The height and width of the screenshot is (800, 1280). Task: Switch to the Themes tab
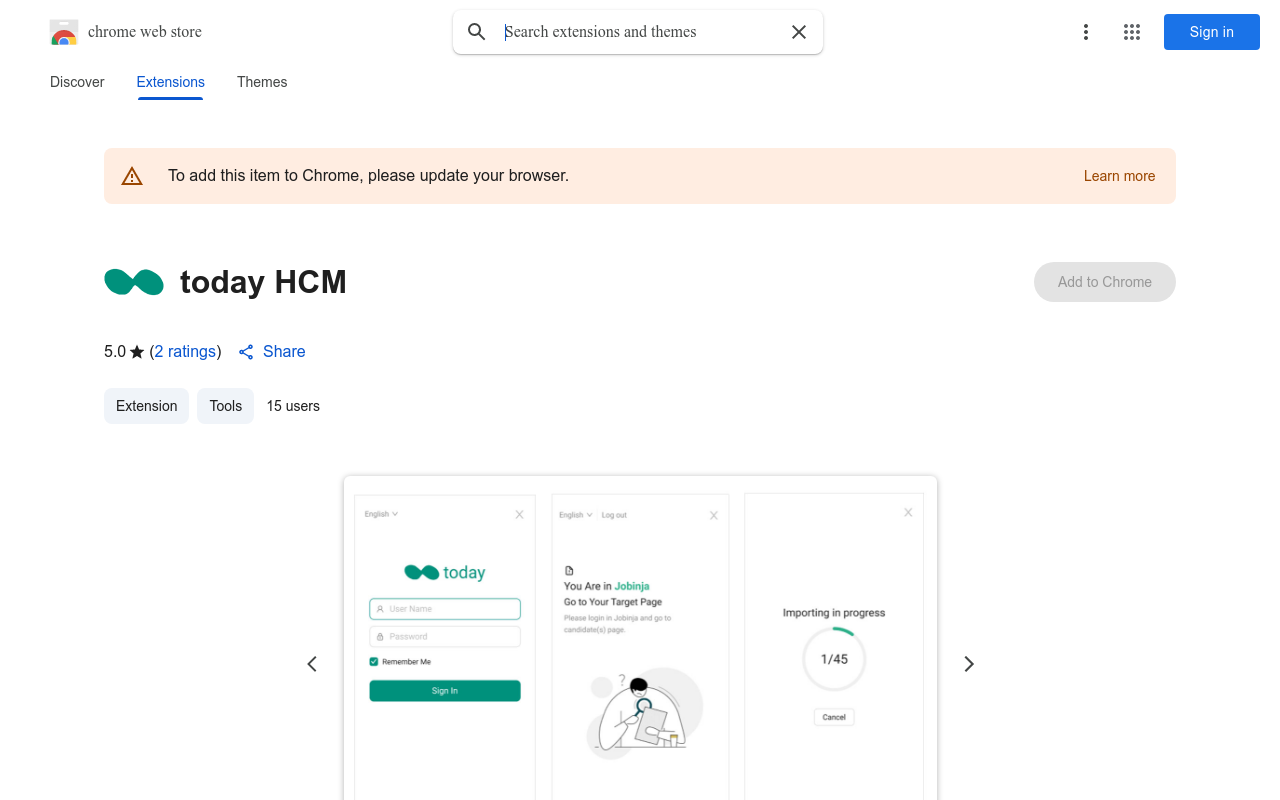click(x=262, y=82)
